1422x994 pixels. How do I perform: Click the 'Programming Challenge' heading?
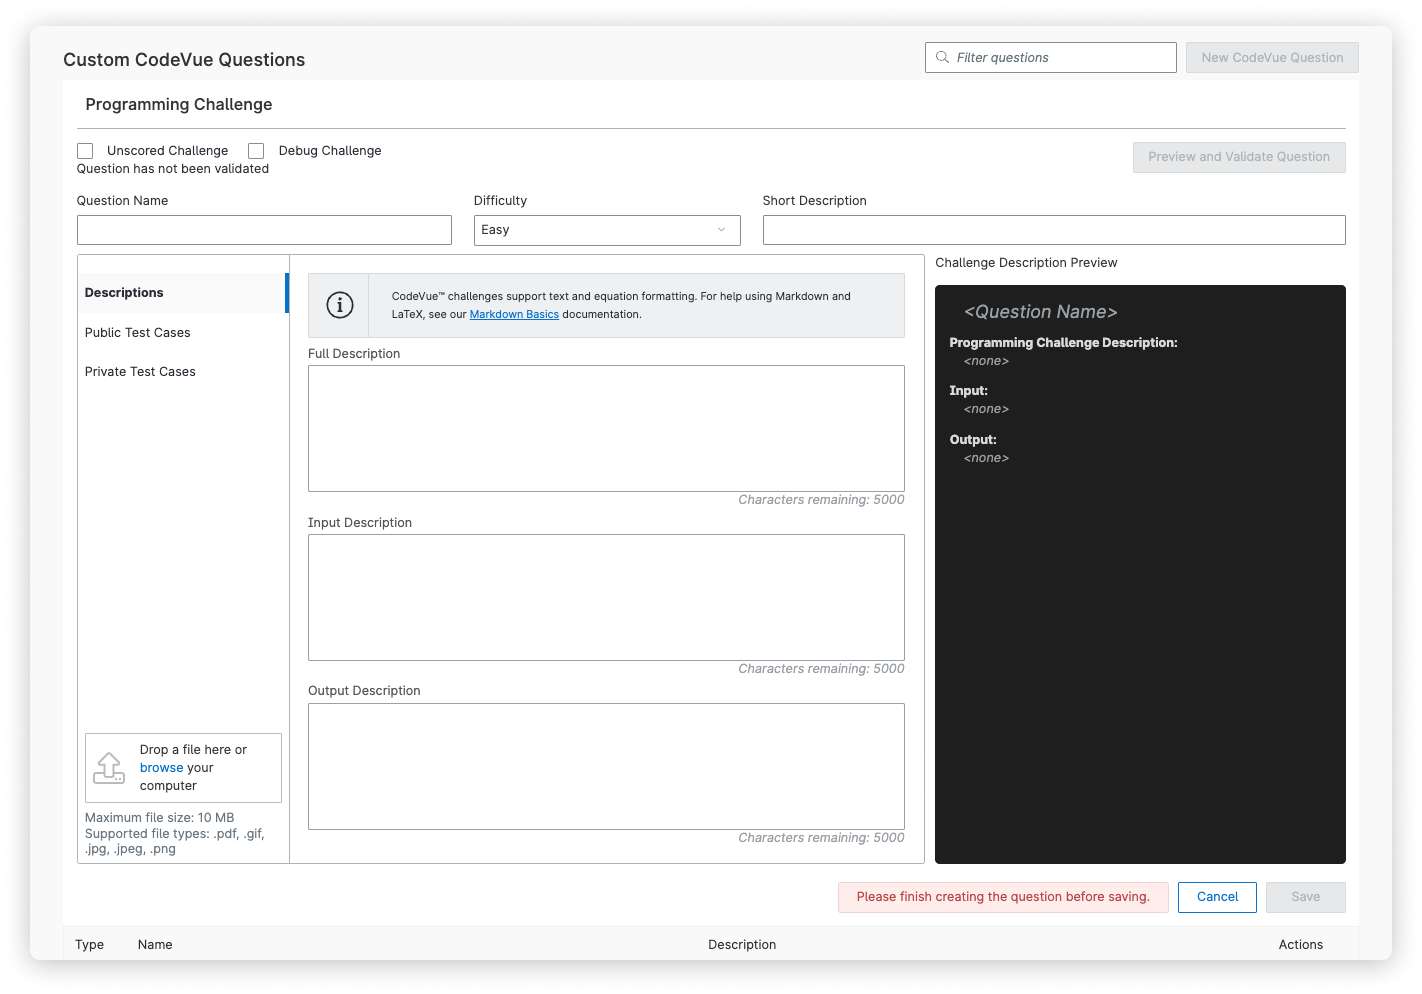[179, 105]
